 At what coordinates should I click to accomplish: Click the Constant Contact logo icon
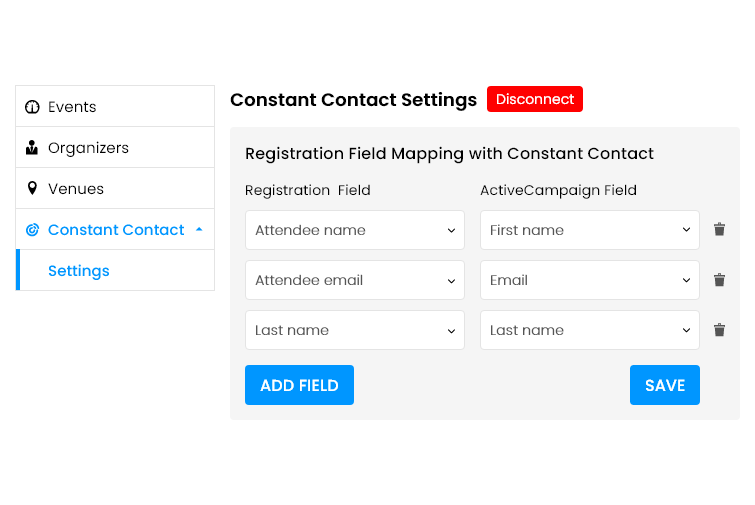tap(32, 230)
